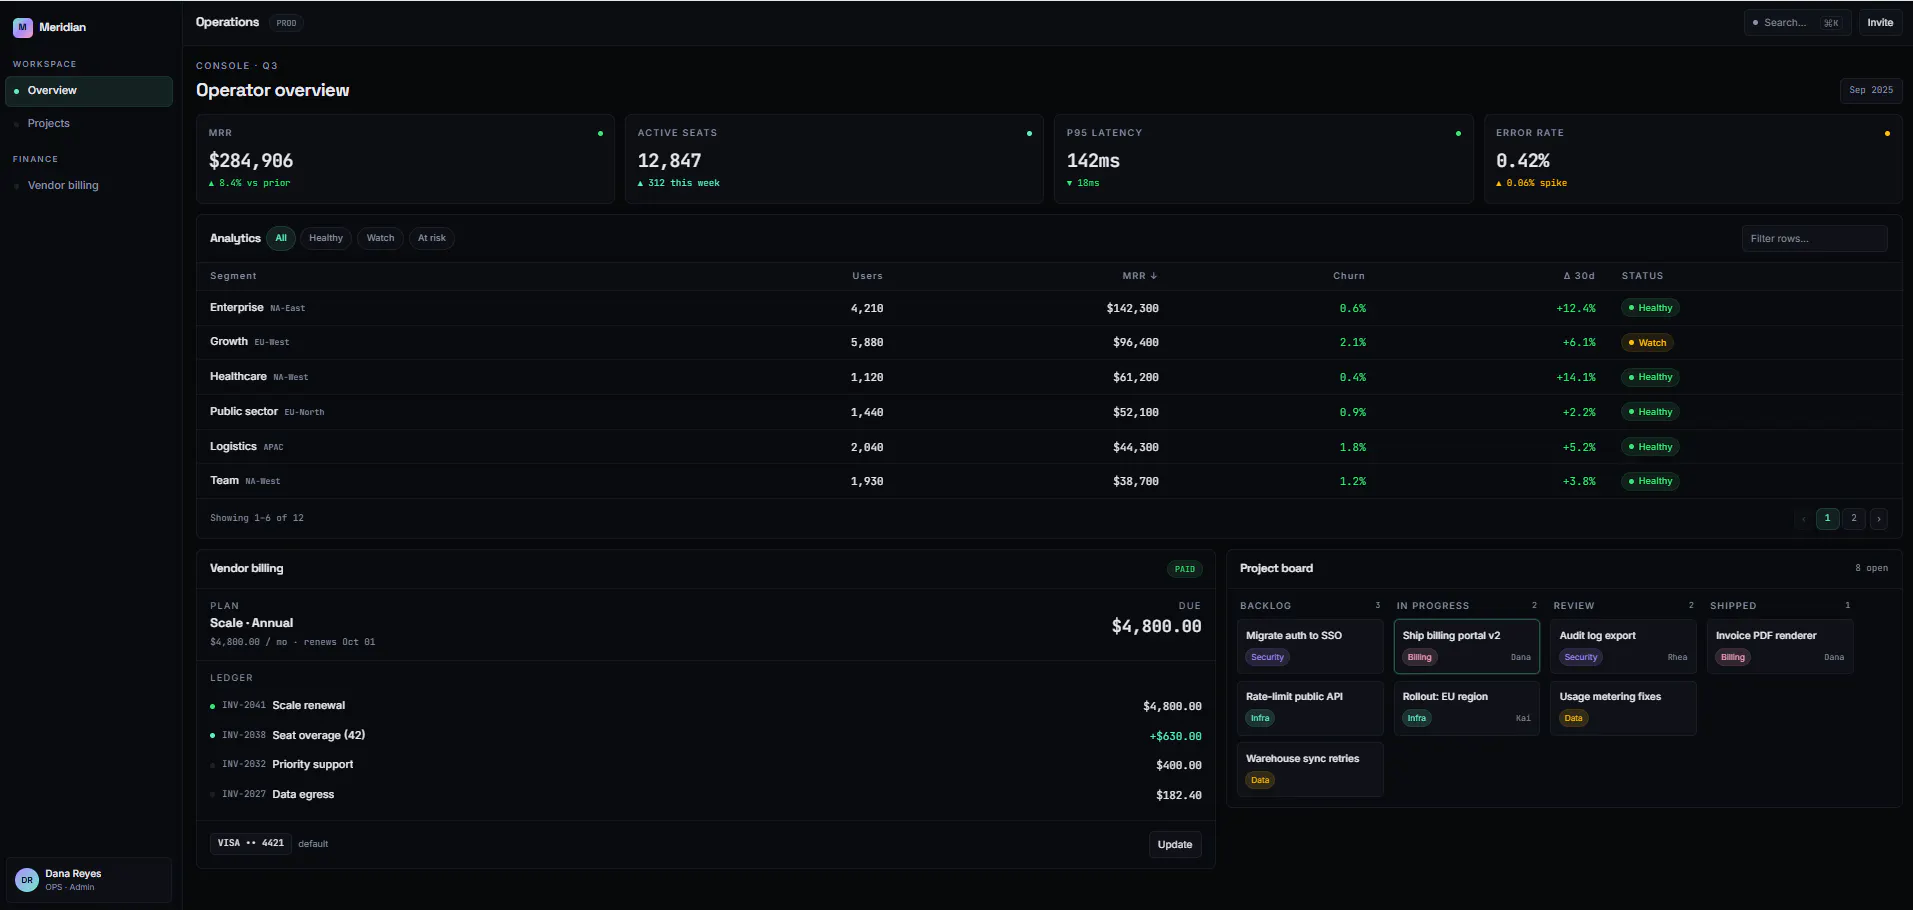
Task: Click the Watch status badge for Growth
Action: tap(1647, 343)
